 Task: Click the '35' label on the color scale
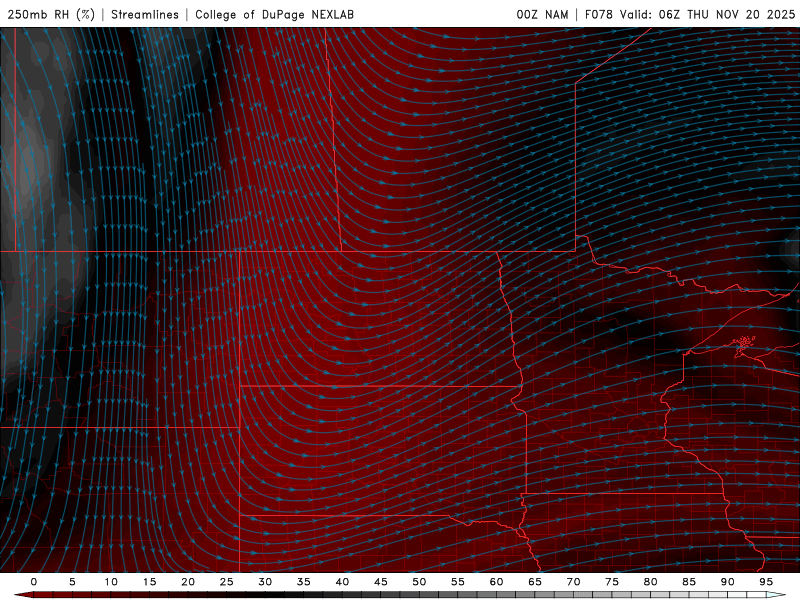304,582
